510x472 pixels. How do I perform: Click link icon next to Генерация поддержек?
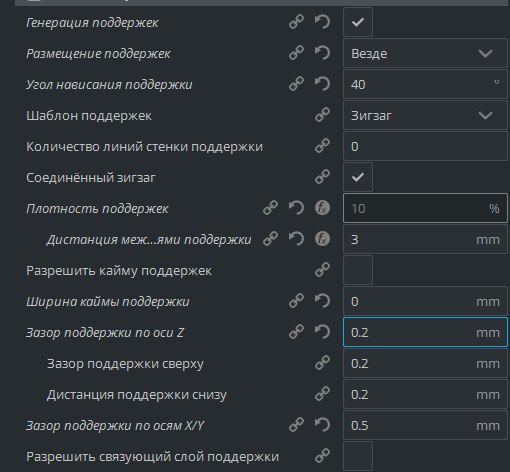[x=296, y=22]
